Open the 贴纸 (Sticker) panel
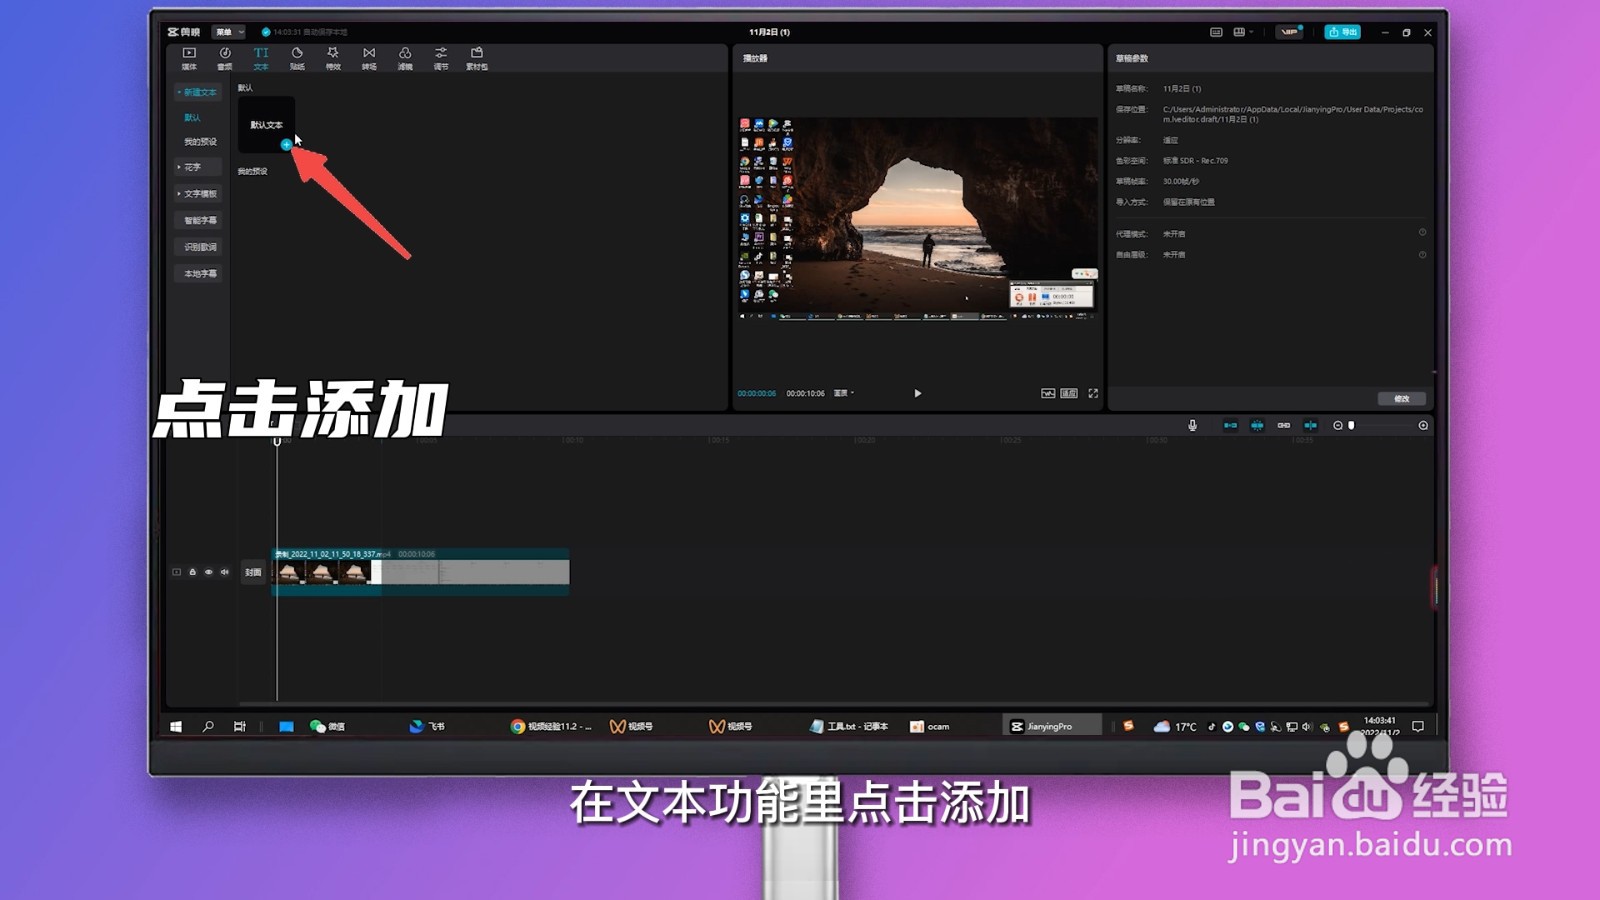 tap(297, 58)
